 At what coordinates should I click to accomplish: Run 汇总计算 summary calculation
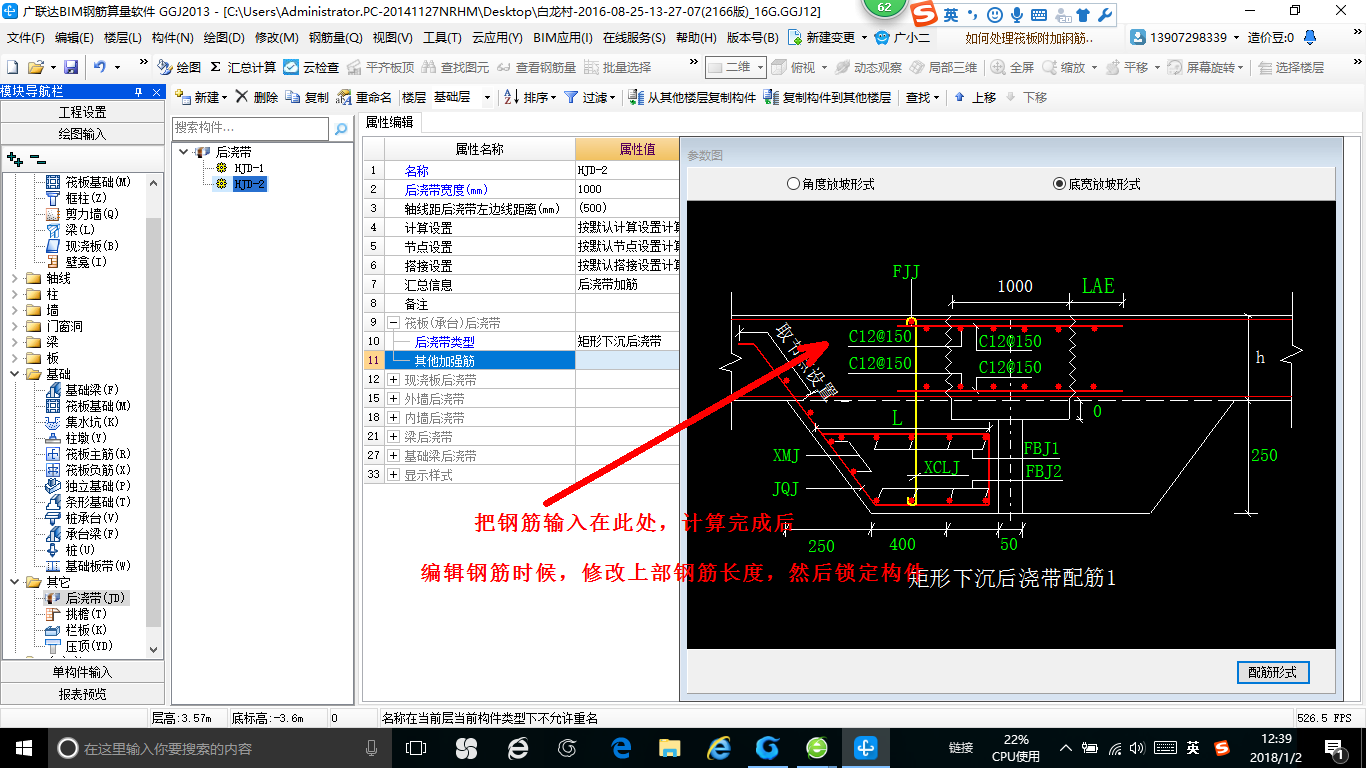coord(243,67)
